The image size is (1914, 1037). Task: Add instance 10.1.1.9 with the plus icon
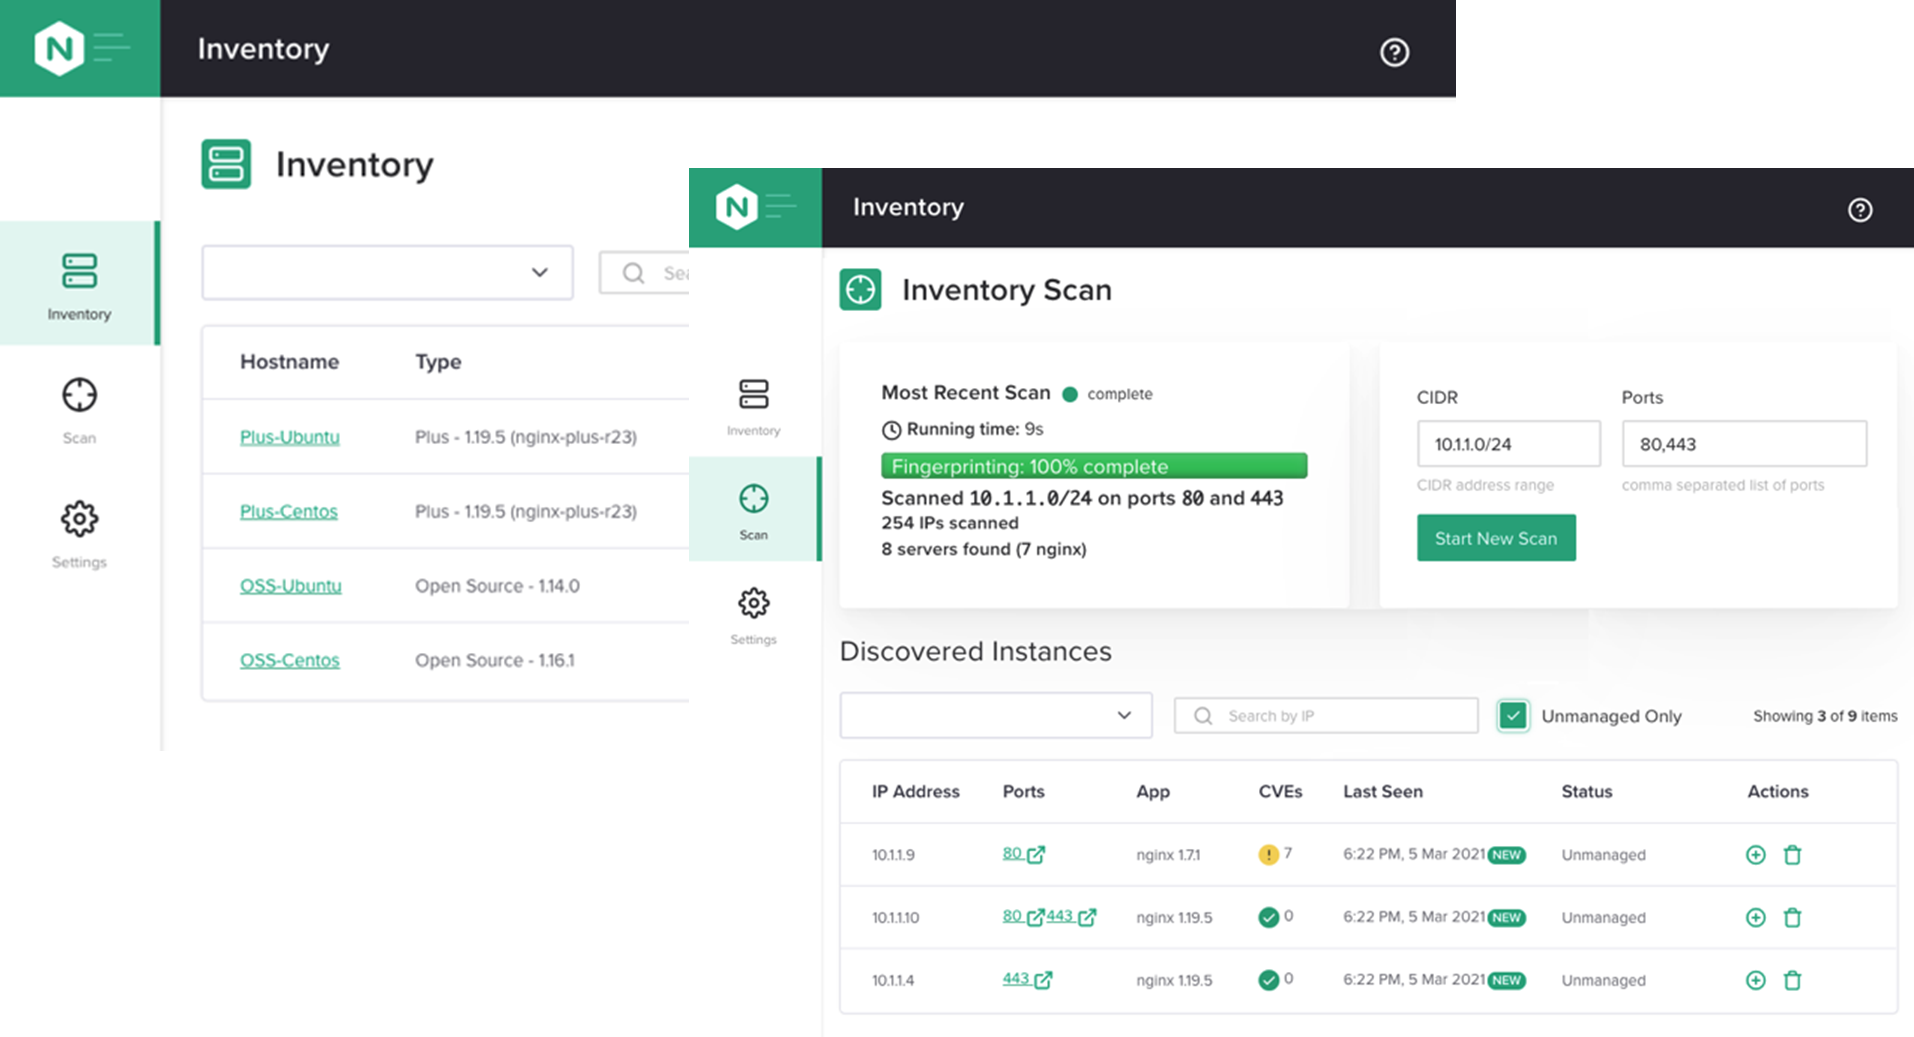pyautogui.click(x=1755, y=855)
